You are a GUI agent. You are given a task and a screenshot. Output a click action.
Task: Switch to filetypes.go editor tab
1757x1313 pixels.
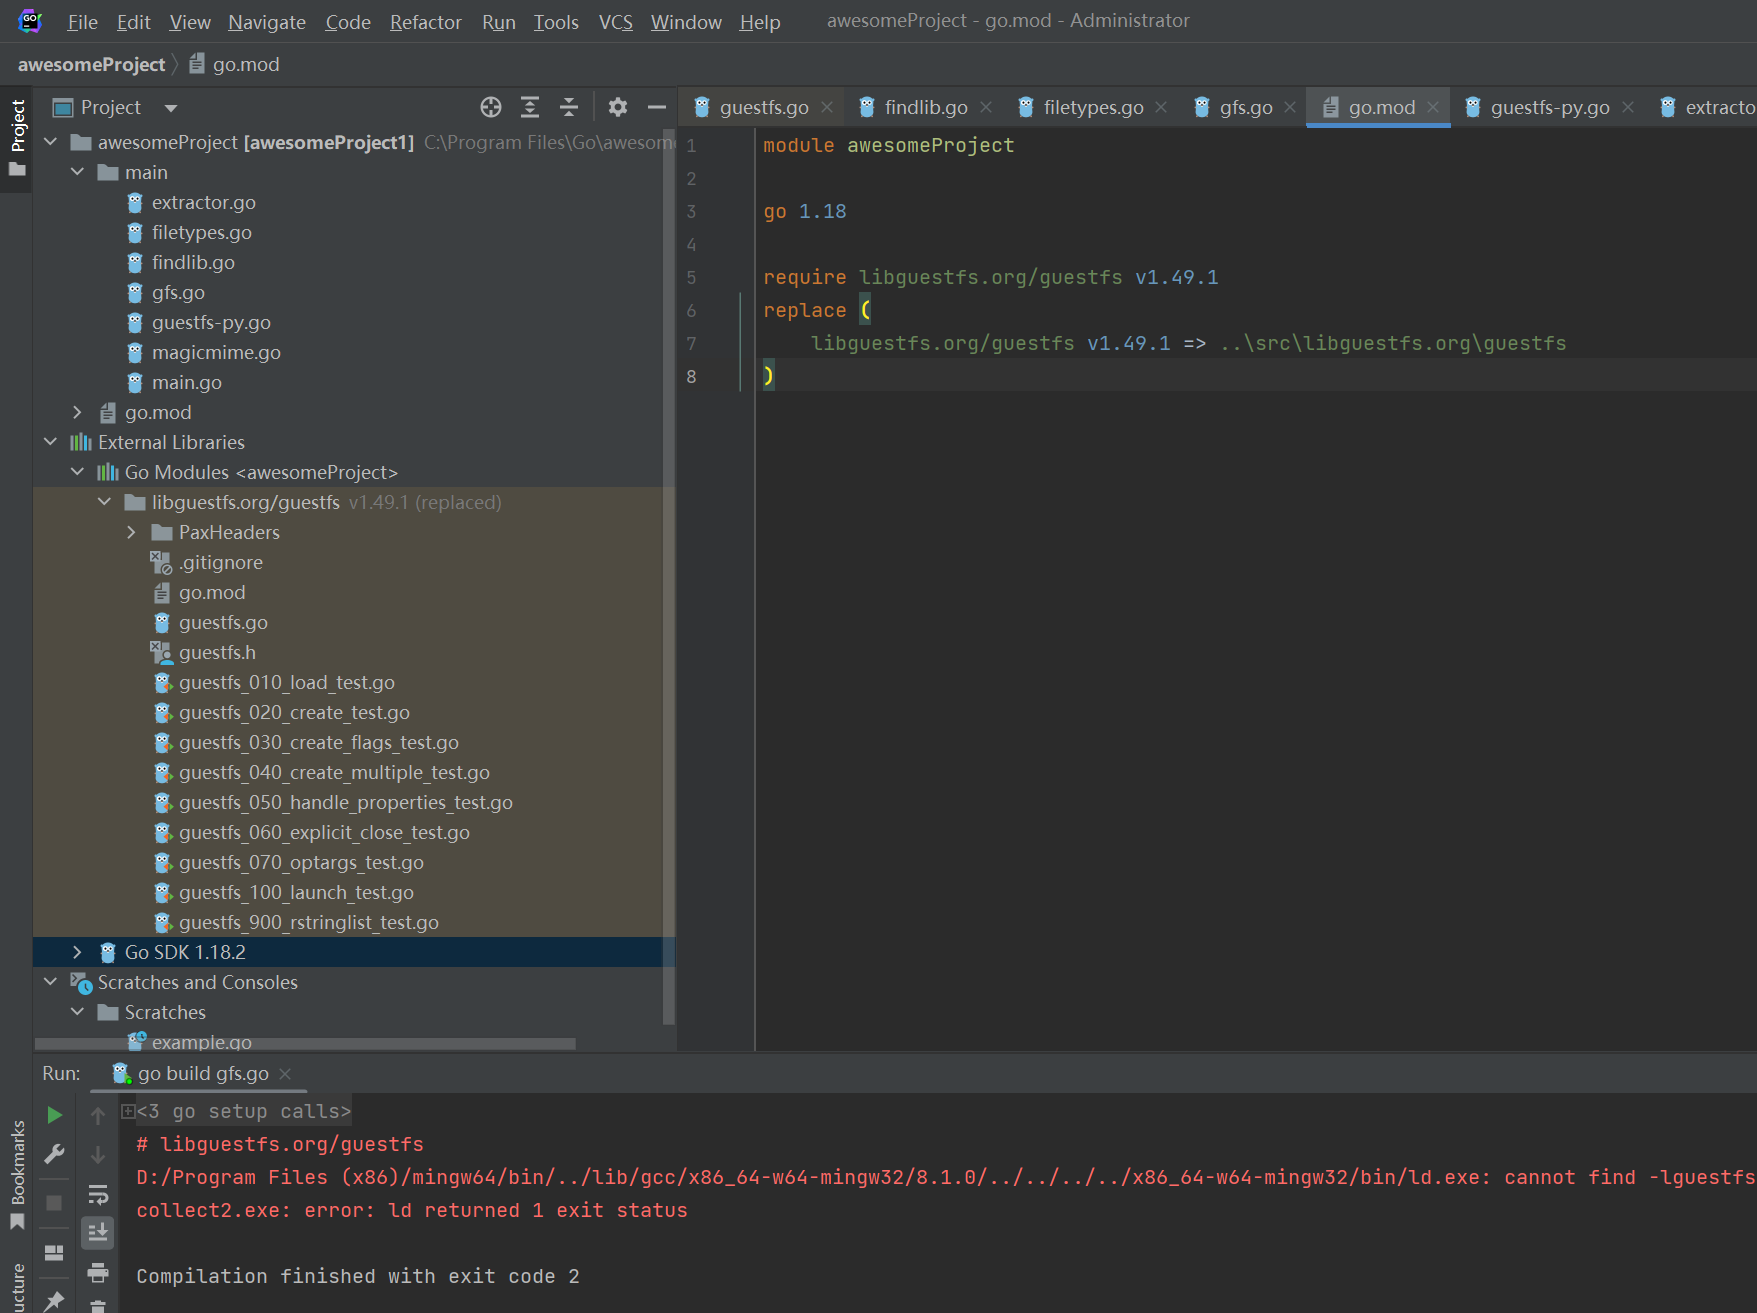tap(1093, 107)
